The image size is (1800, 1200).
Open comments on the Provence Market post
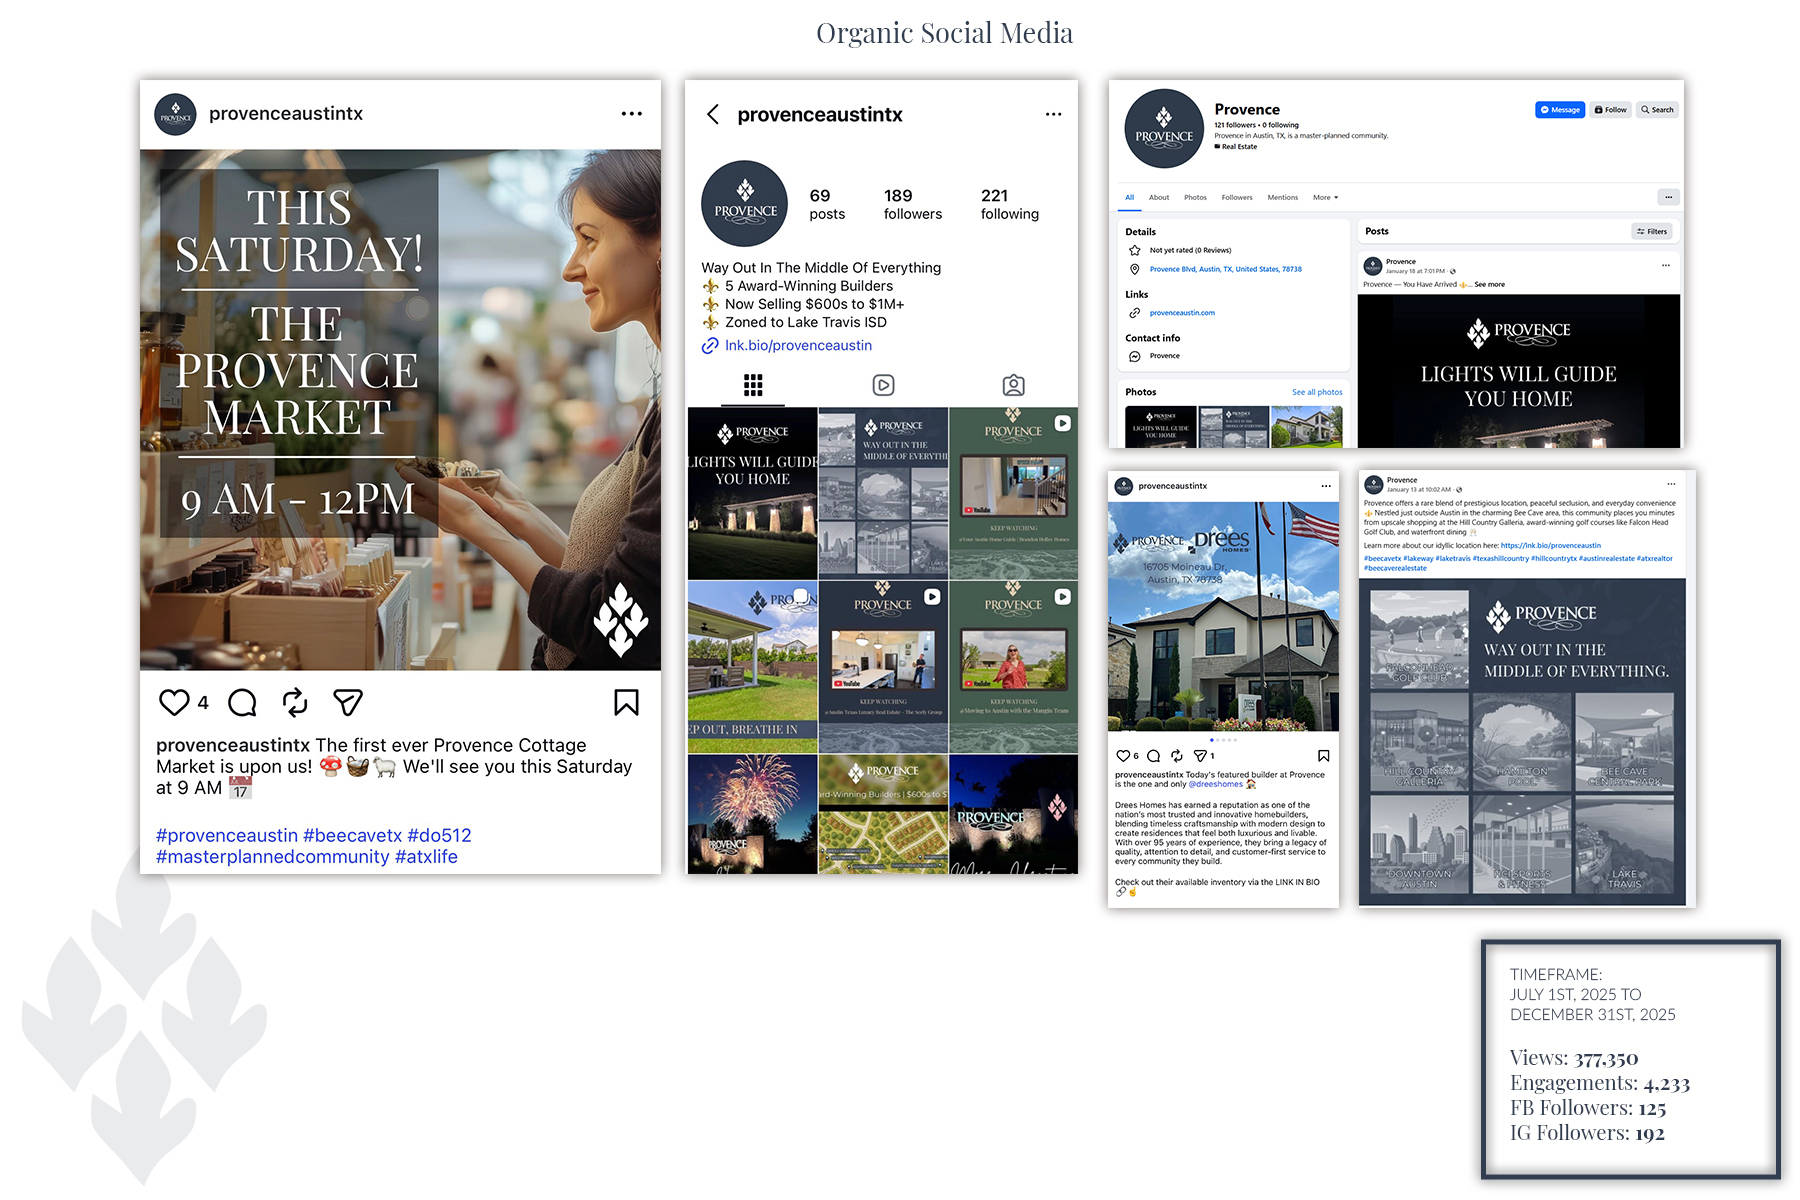pyautogui.click(x=242, y=703)
